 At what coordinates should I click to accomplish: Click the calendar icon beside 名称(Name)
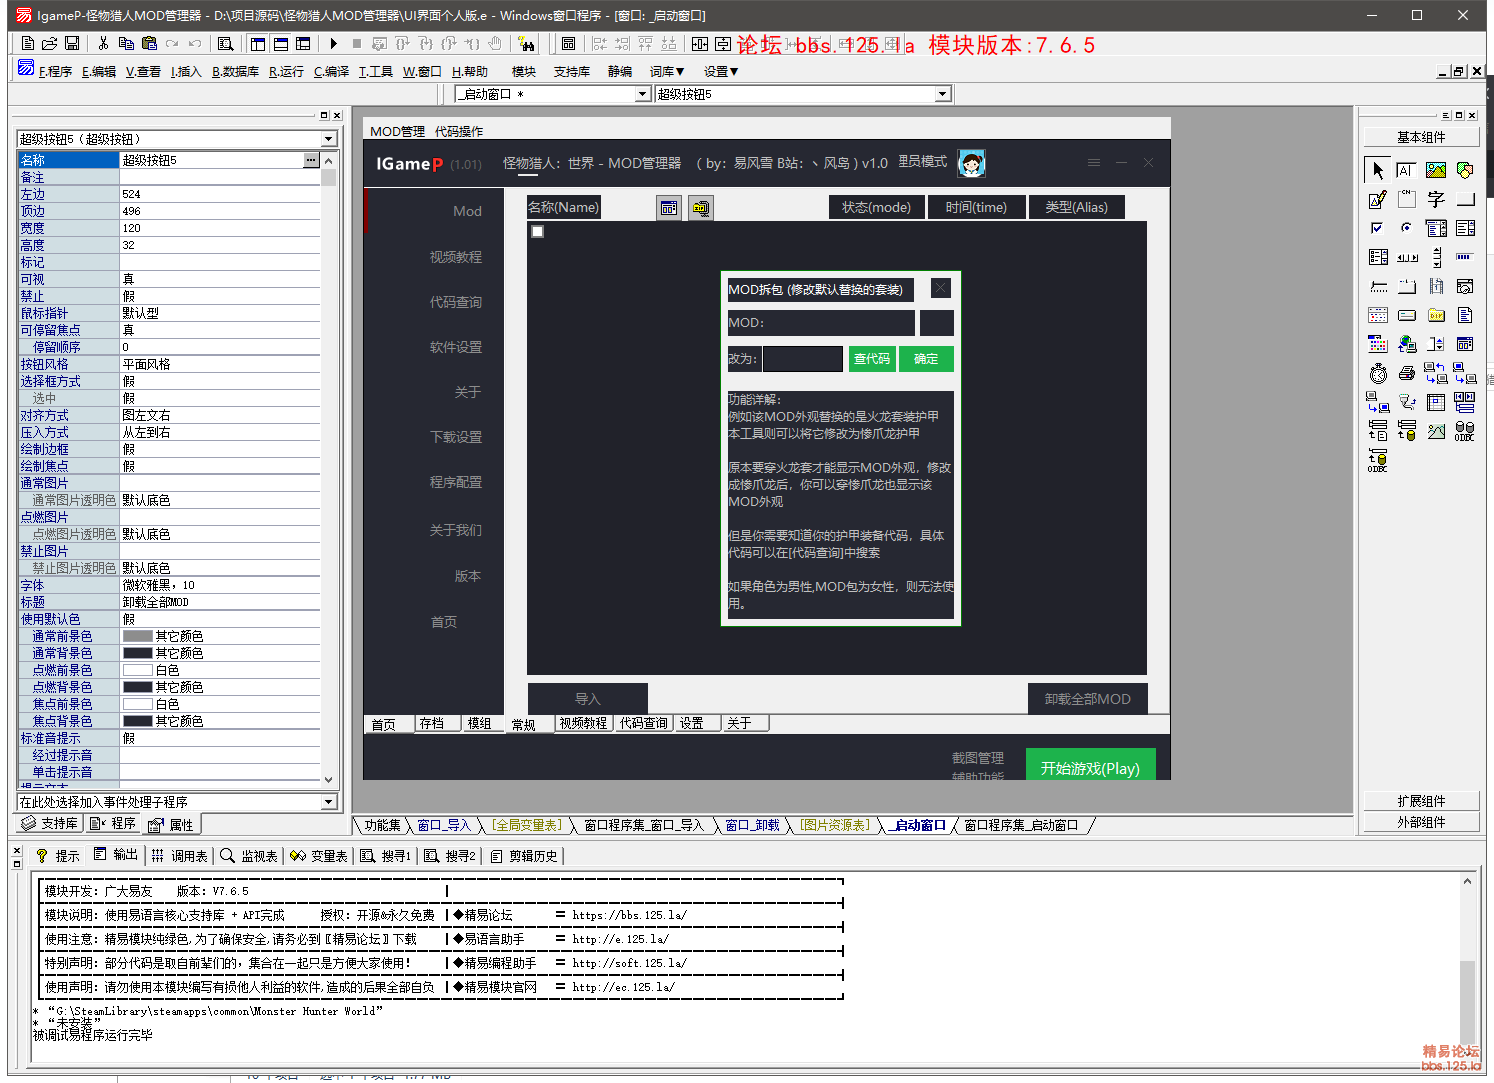pos(669,208)
